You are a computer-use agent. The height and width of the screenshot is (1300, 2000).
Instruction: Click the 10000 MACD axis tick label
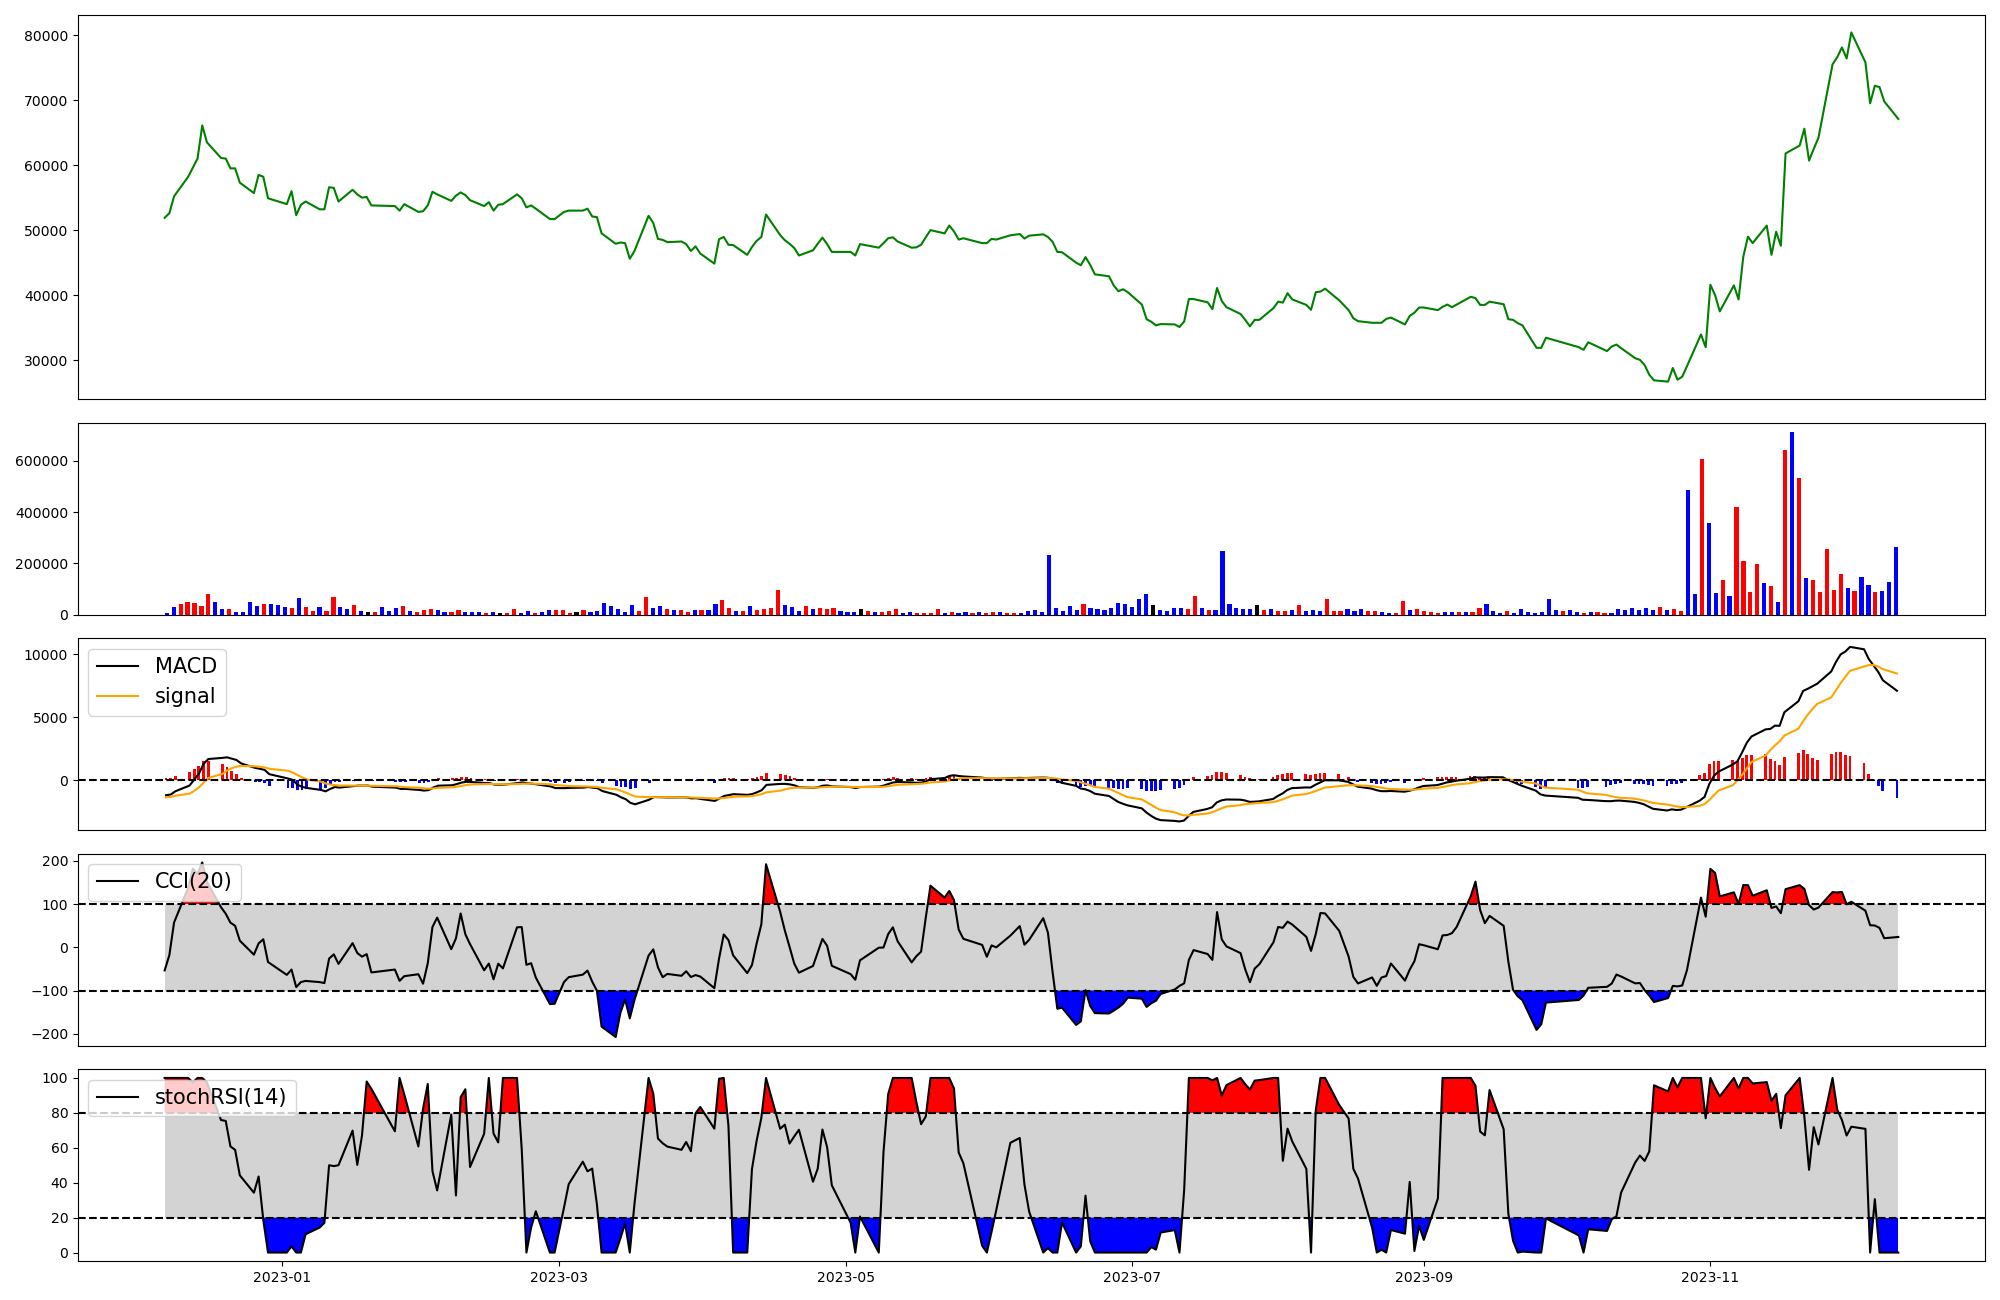click(x=44, y=655)
